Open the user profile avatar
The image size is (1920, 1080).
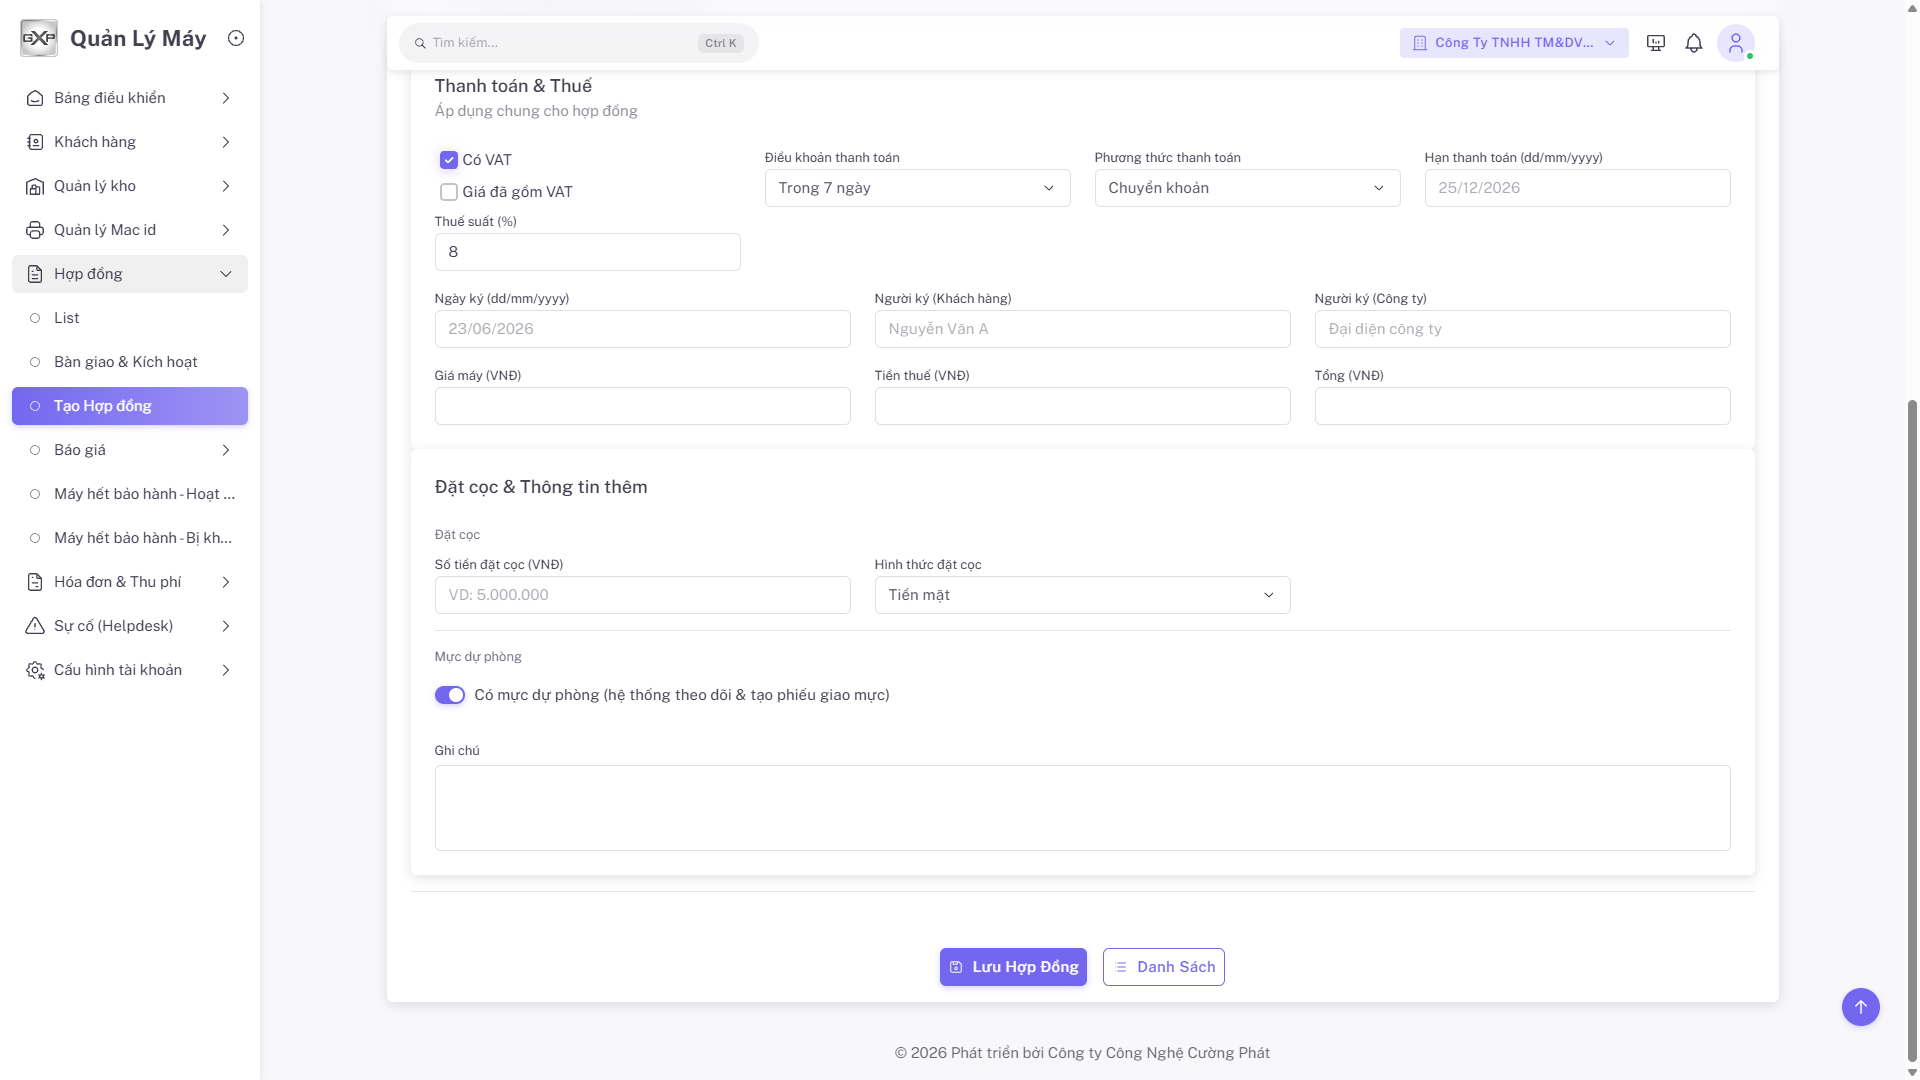coord(1736,43)
